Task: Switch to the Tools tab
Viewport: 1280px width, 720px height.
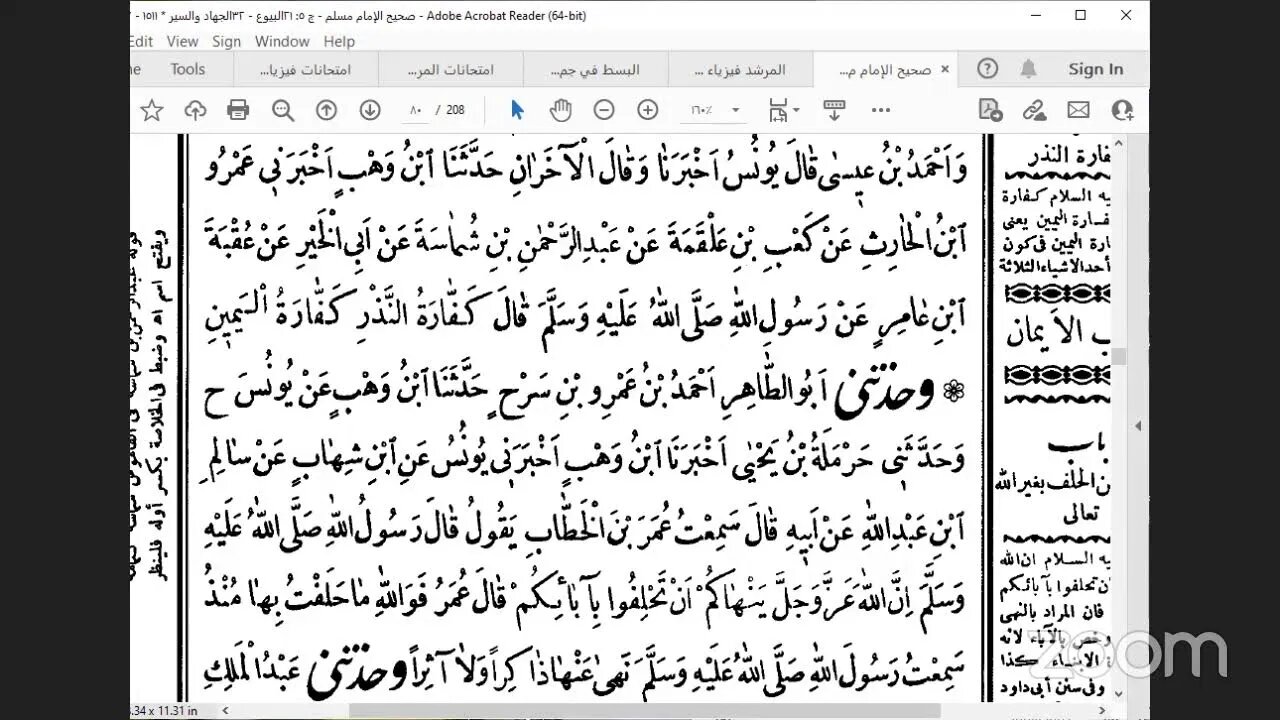Action: [x=187, y=69]
